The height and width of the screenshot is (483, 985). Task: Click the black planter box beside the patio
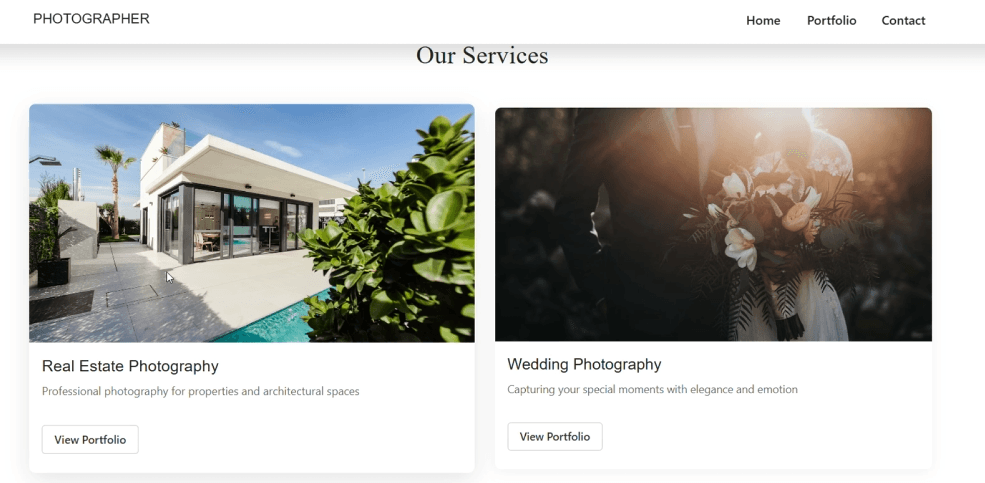(53, 272)
